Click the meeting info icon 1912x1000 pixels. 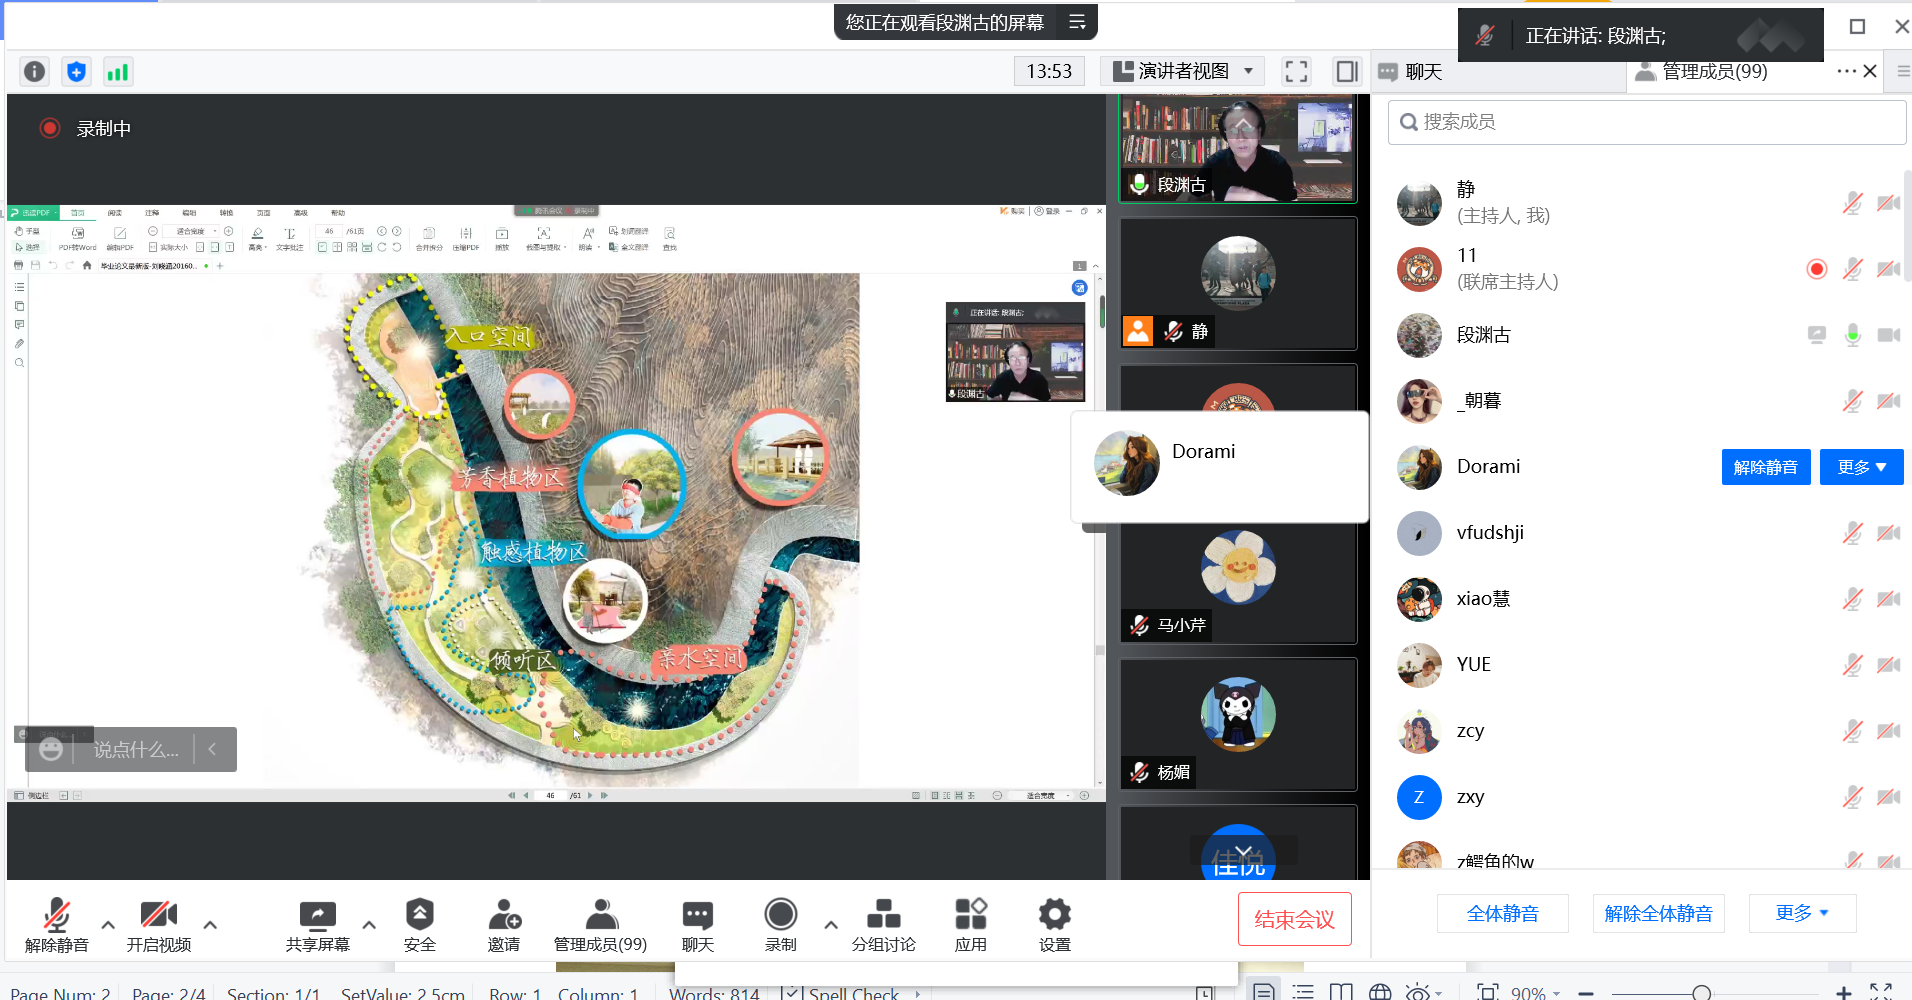coord(35,72)
